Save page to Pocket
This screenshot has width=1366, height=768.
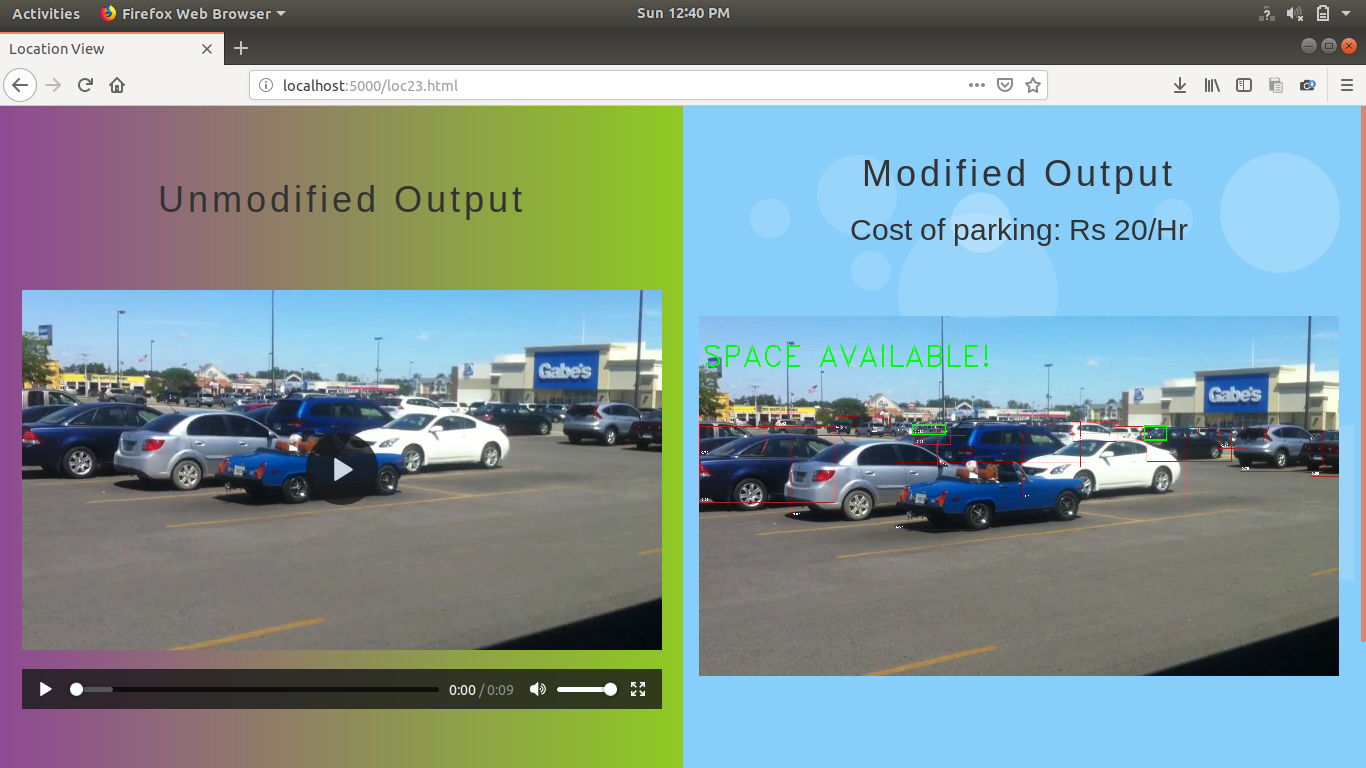click(x=1005, y=85)
